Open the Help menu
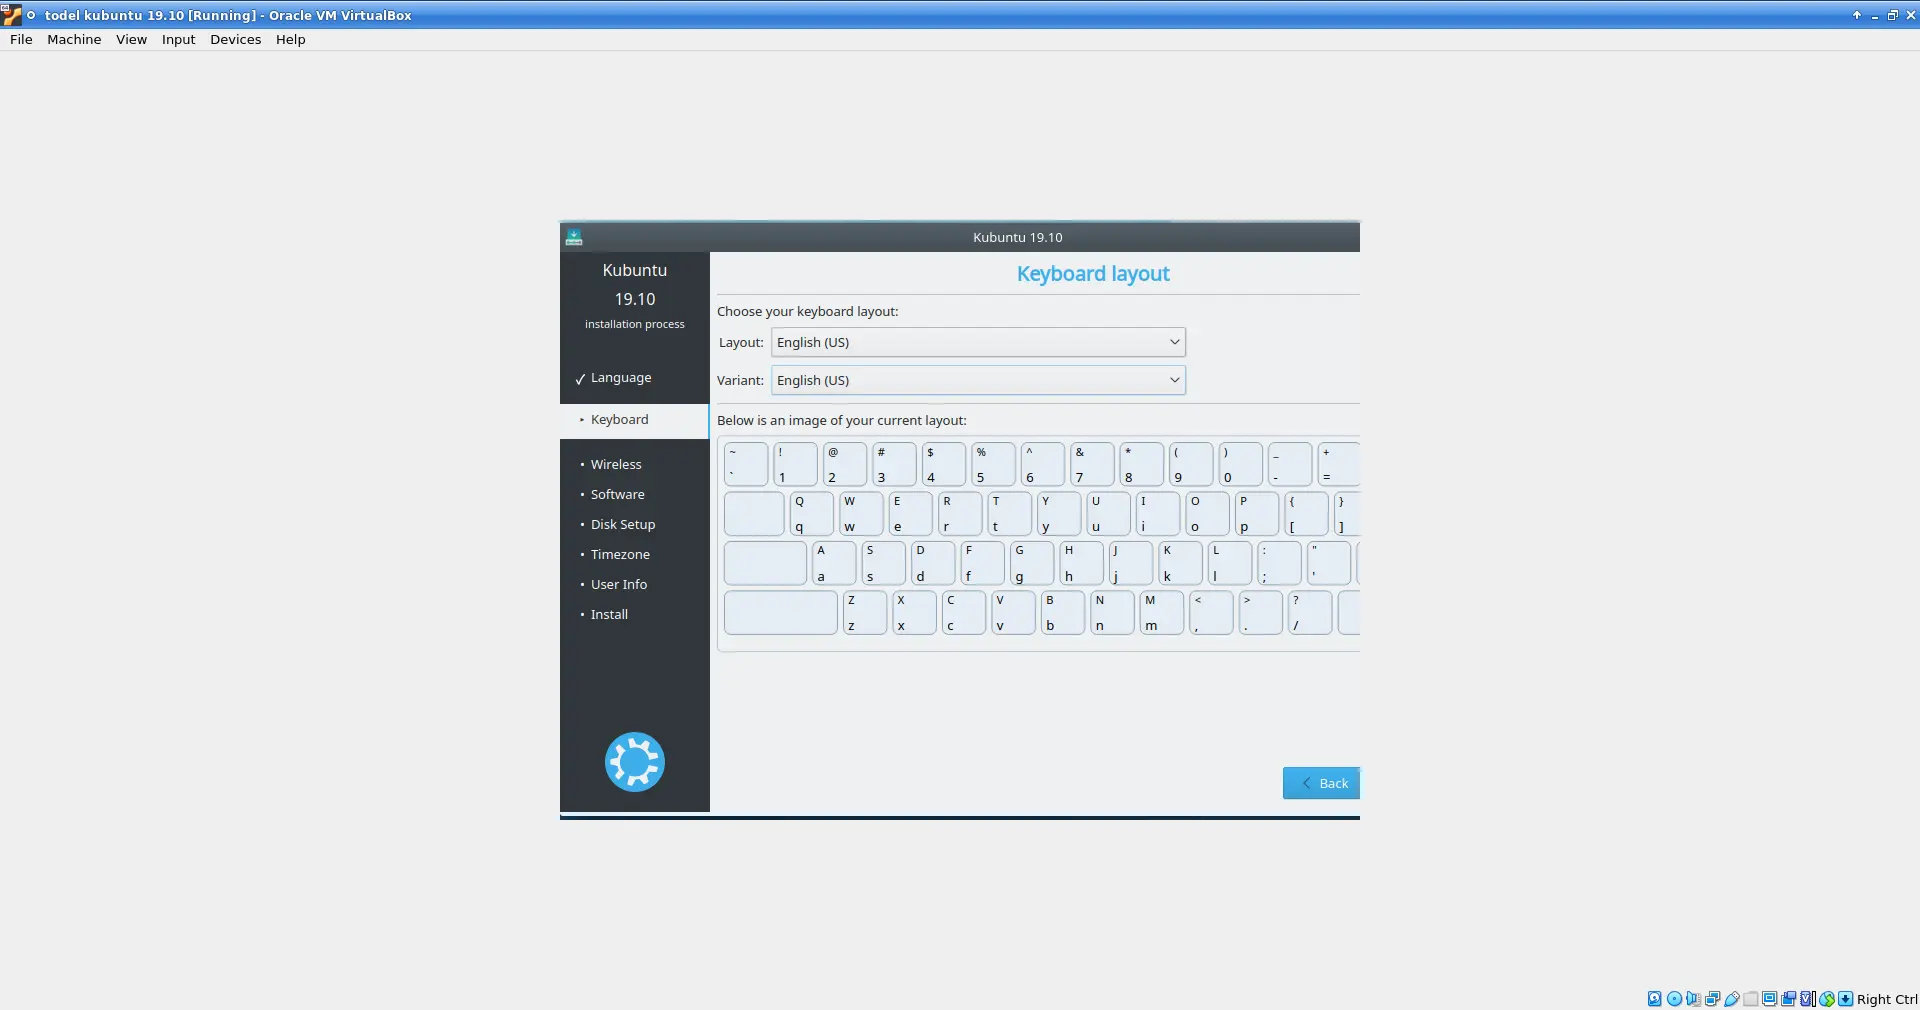The image size is (1920, 1010). [x=290, y=39]
